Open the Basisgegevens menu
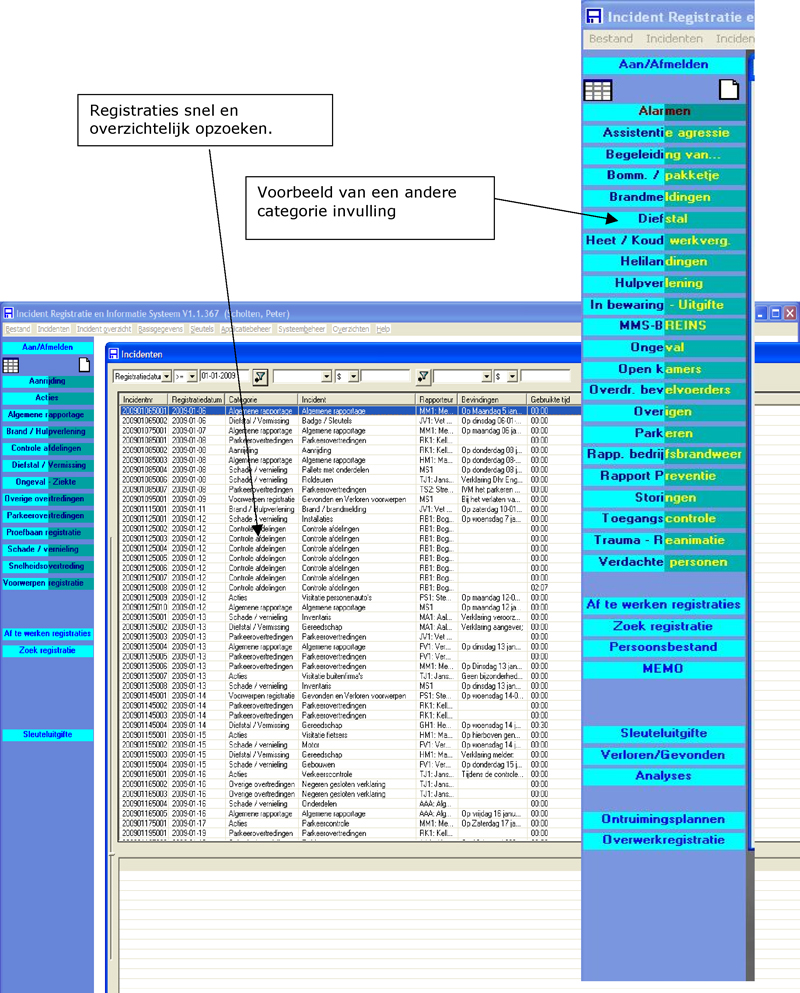 point(160,329)
